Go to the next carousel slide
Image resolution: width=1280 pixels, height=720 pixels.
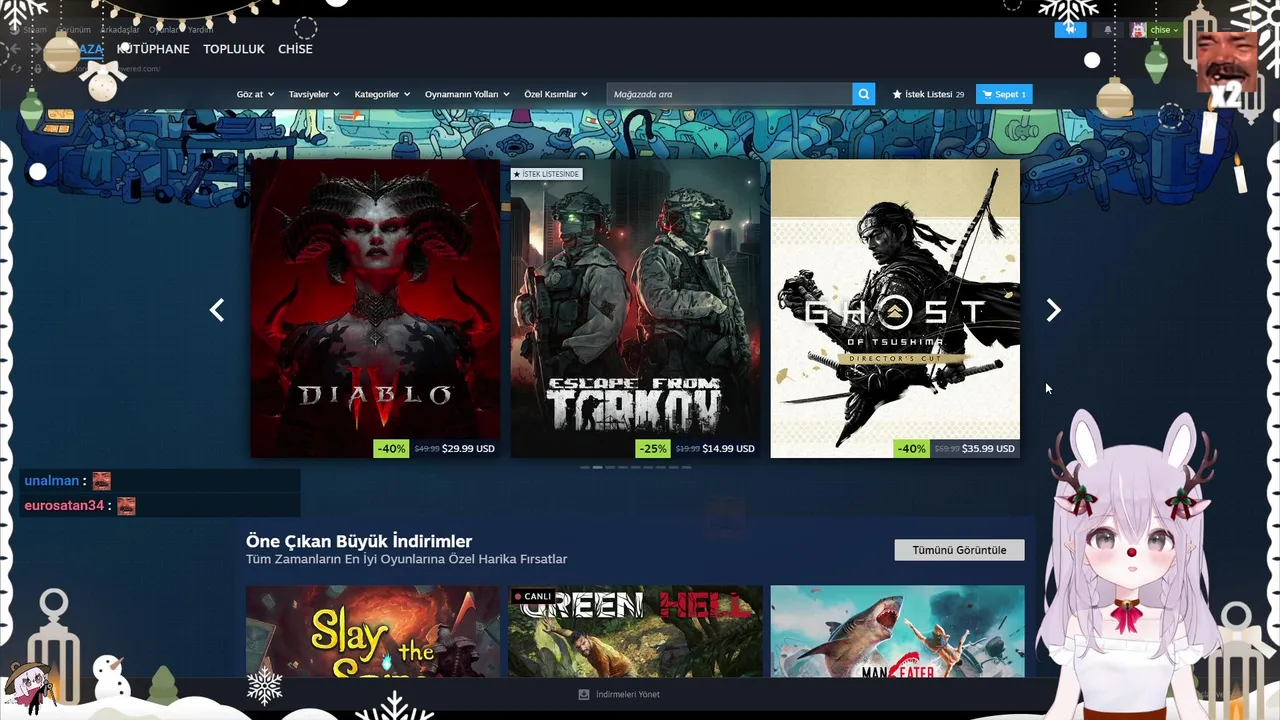click(x=1053, y=310)
